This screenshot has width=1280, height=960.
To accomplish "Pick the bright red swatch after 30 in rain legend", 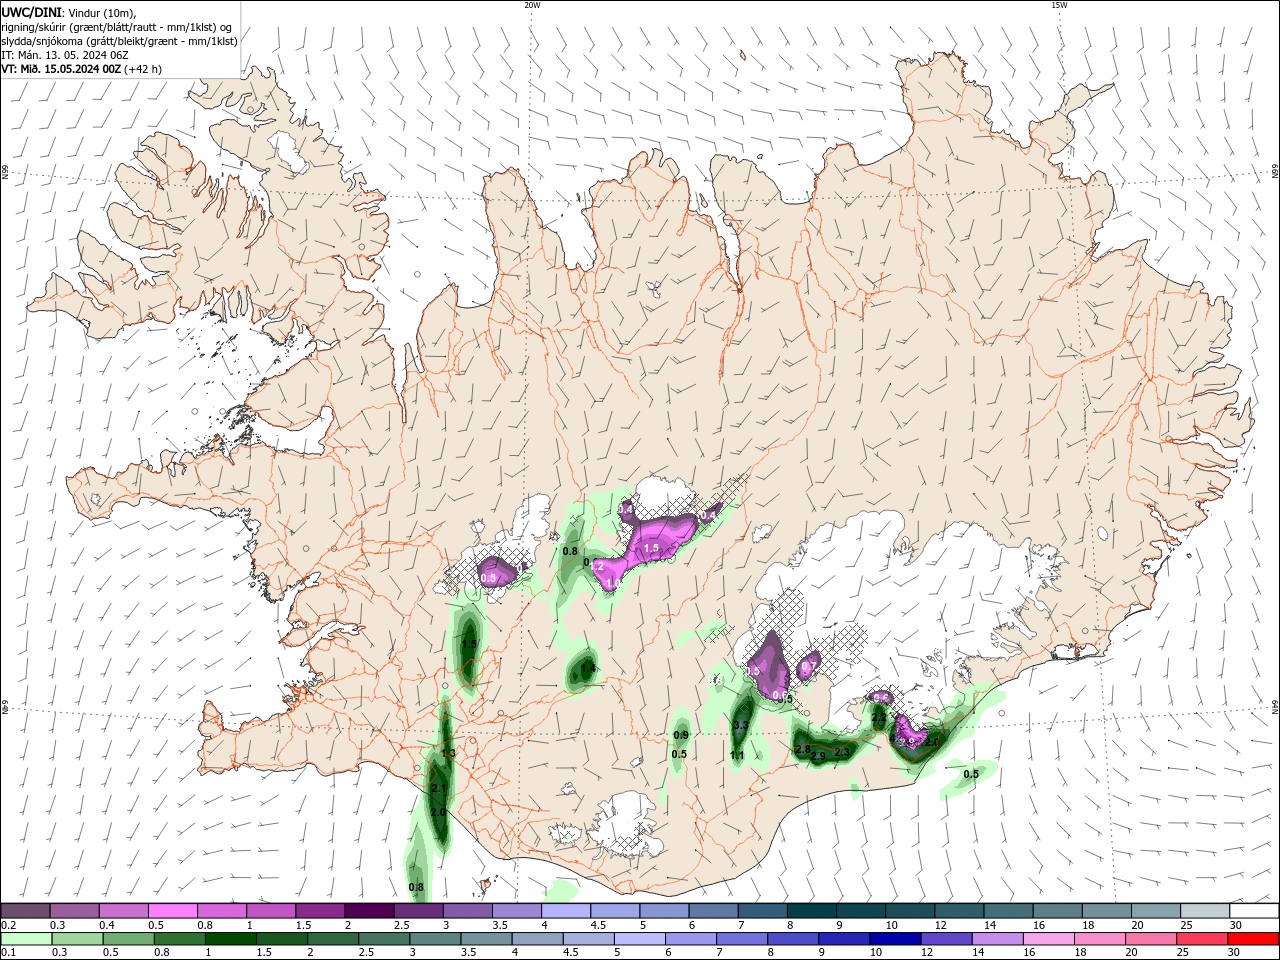I will tap(1254, 939).
